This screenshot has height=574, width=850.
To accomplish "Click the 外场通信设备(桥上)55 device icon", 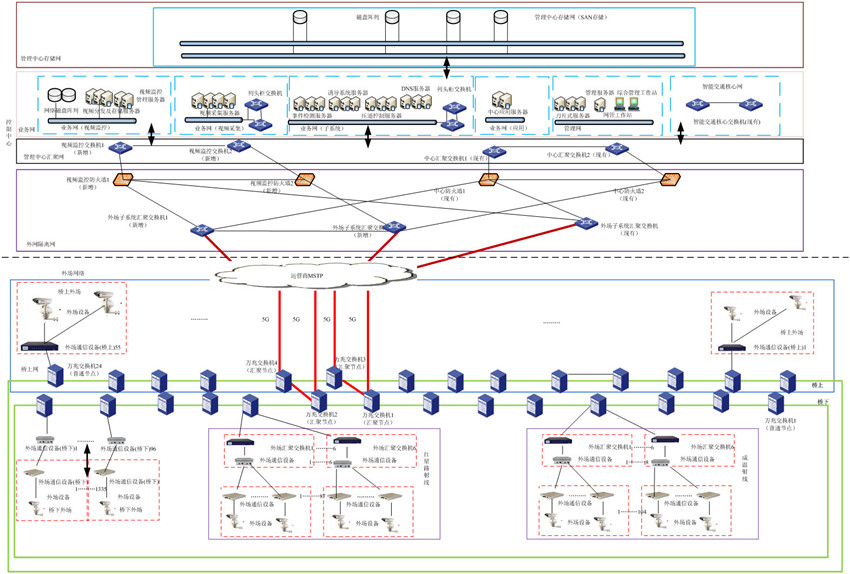I will pos(39,346).
